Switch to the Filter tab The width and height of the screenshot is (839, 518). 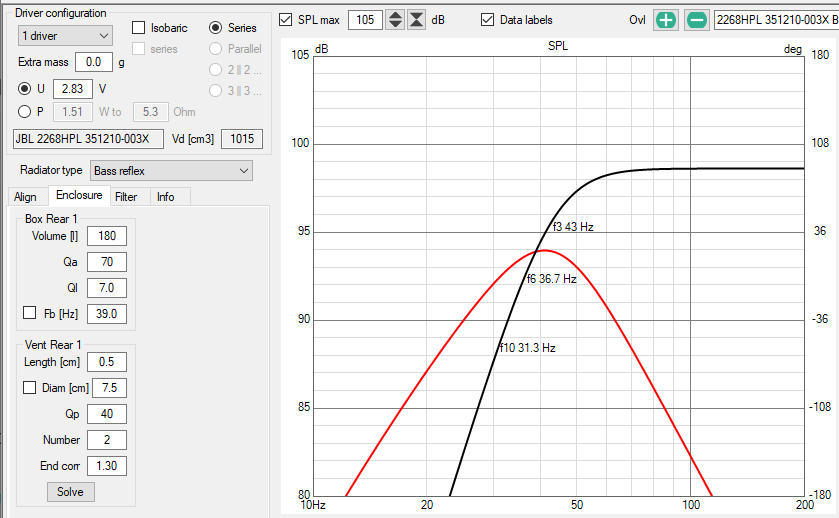(126, 196)
